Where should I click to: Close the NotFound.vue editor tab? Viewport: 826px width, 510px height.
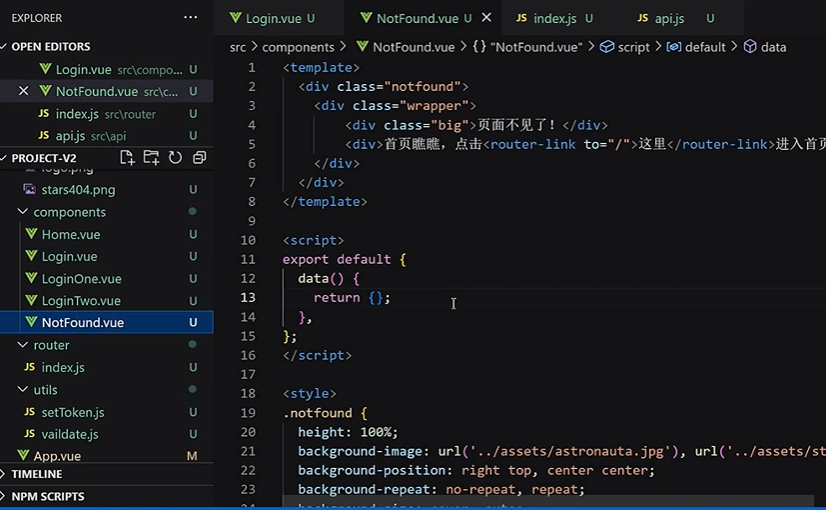pos(486,17)
